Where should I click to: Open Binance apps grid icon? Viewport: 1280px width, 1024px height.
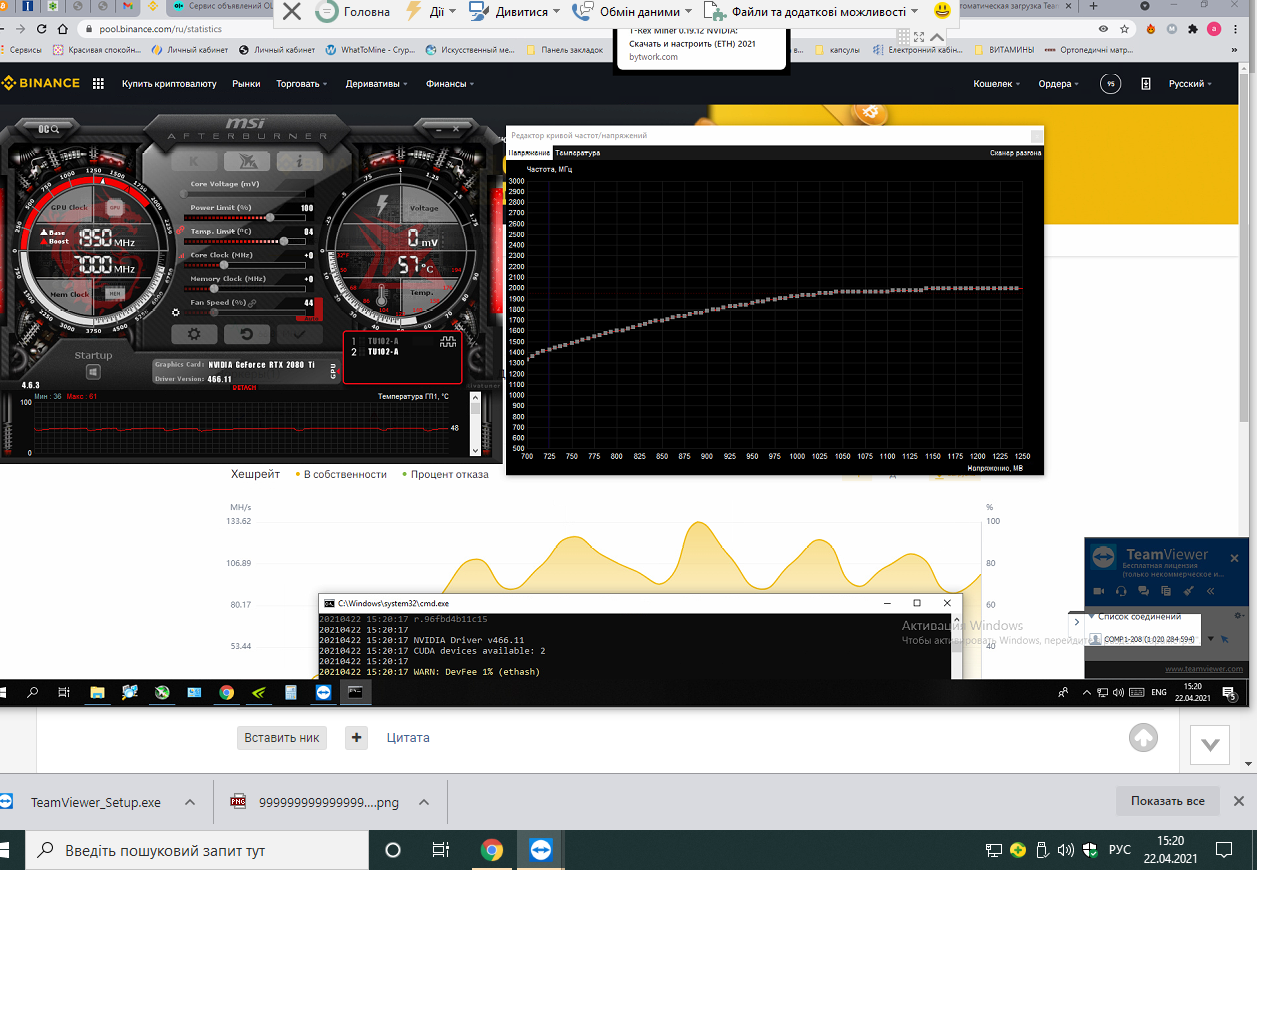point(98,84)
